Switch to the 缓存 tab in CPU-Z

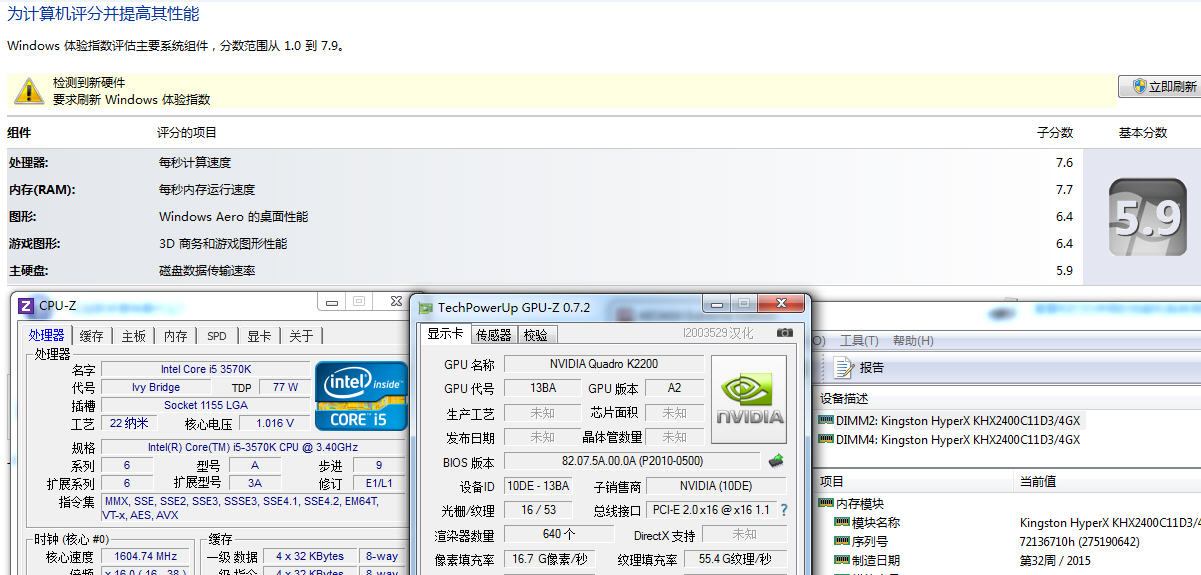[91, 336]
